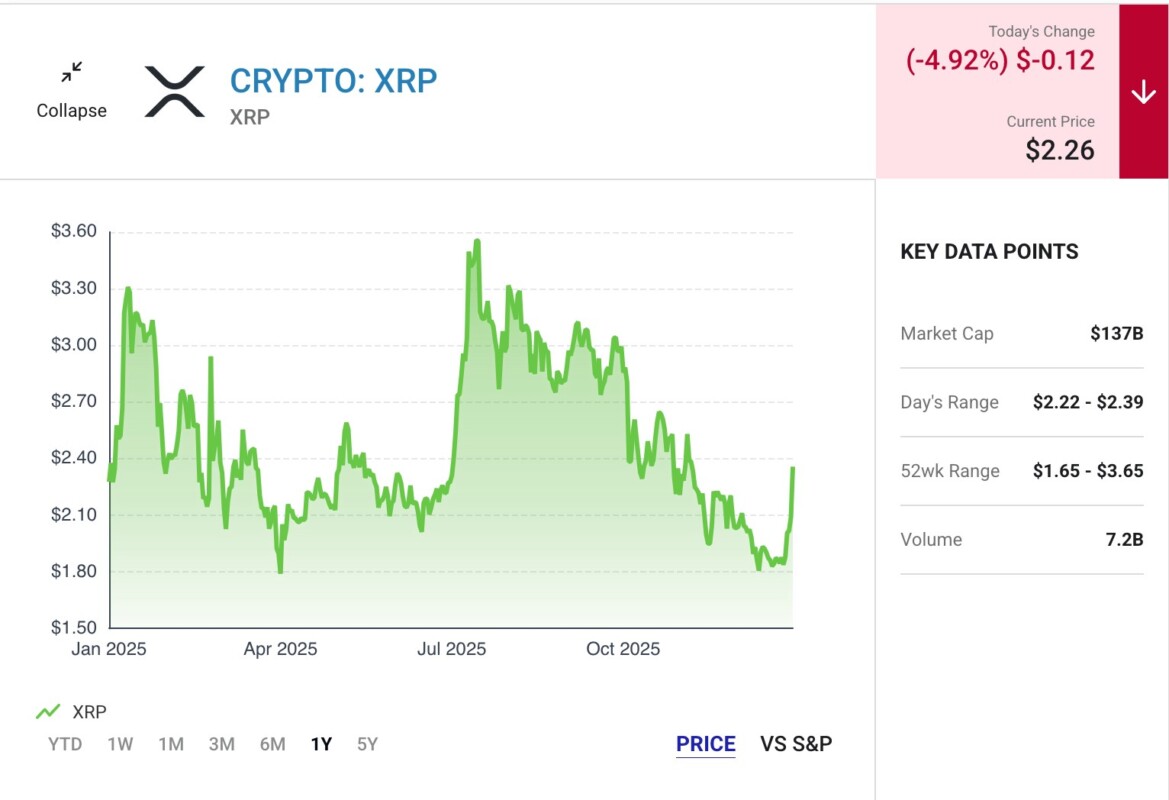1169x800 pixels.
Task: Switch to the 5Y view
Action: tap(366, 744)
